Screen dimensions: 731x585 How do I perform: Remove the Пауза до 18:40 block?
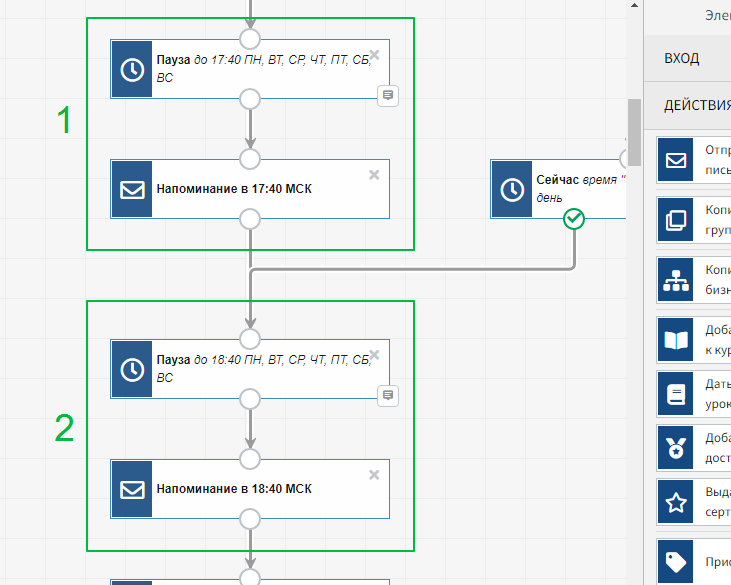click(x=374, y=355)
